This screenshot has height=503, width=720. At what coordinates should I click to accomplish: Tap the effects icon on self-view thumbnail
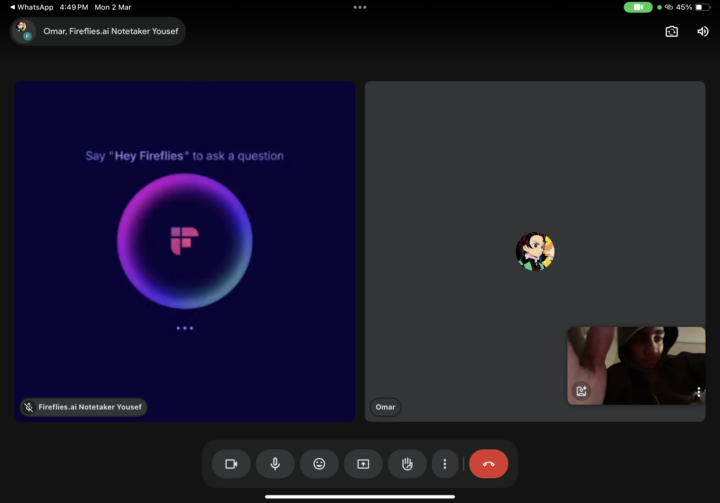pos(581,391)
